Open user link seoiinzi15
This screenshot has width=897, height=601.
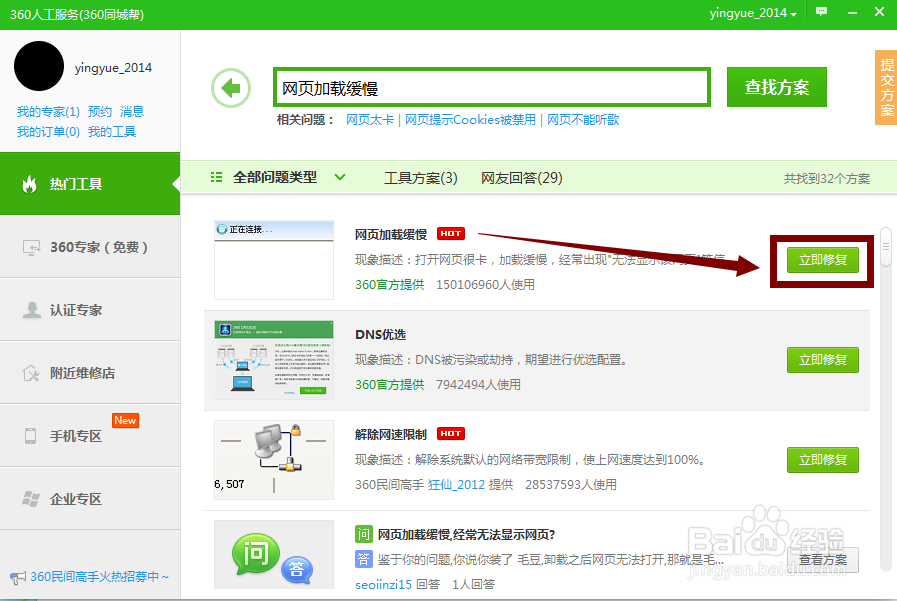pos(383,584)
